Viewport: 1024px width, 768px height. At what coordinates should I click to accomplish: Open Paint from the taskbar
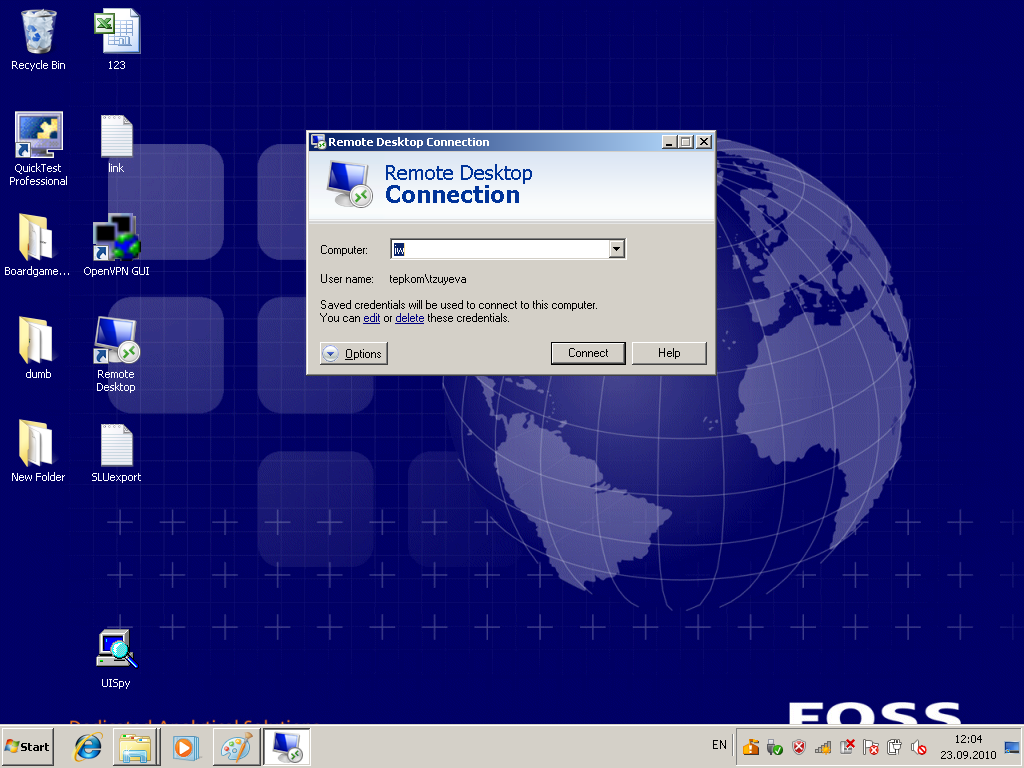point(236,747)
